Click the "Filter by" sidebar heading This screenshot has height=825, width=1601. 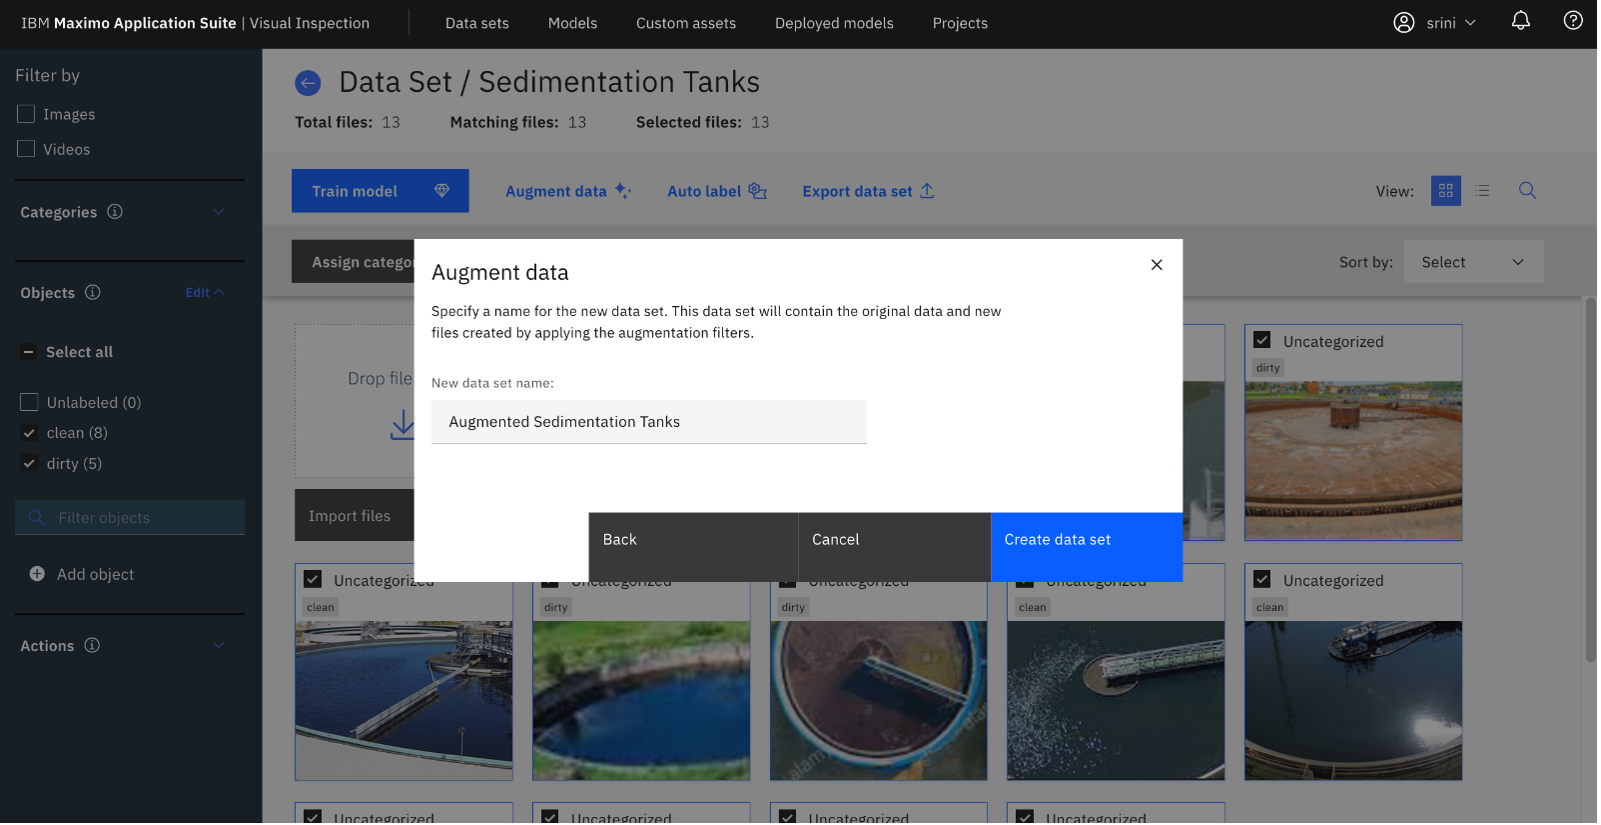[48, 76]
